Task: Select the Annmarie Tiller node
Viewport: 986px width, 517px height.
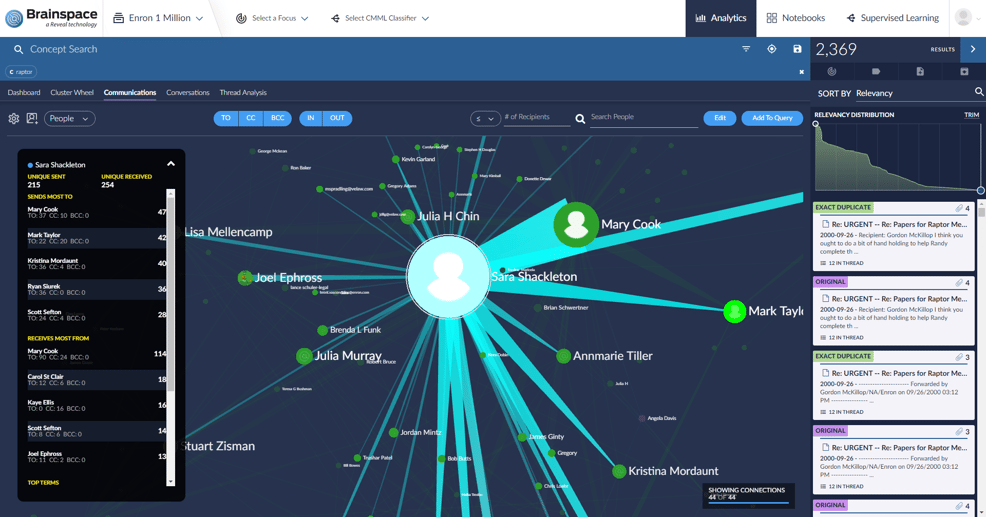Action: click(563, 356)
